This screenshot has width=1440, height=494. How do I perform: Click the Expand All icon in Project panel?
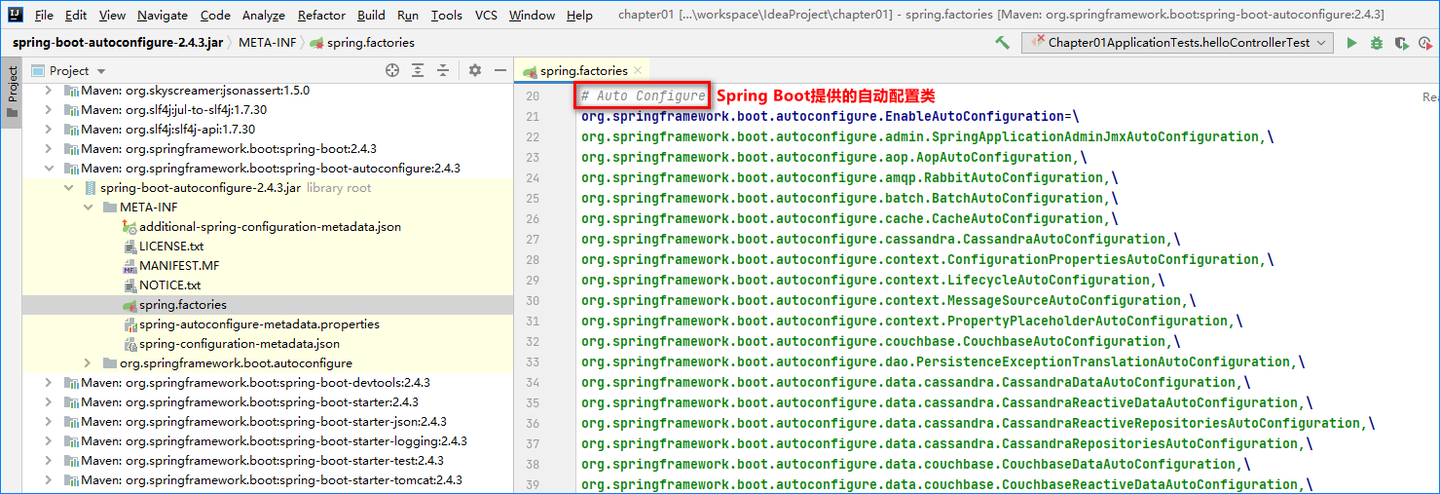418,70
